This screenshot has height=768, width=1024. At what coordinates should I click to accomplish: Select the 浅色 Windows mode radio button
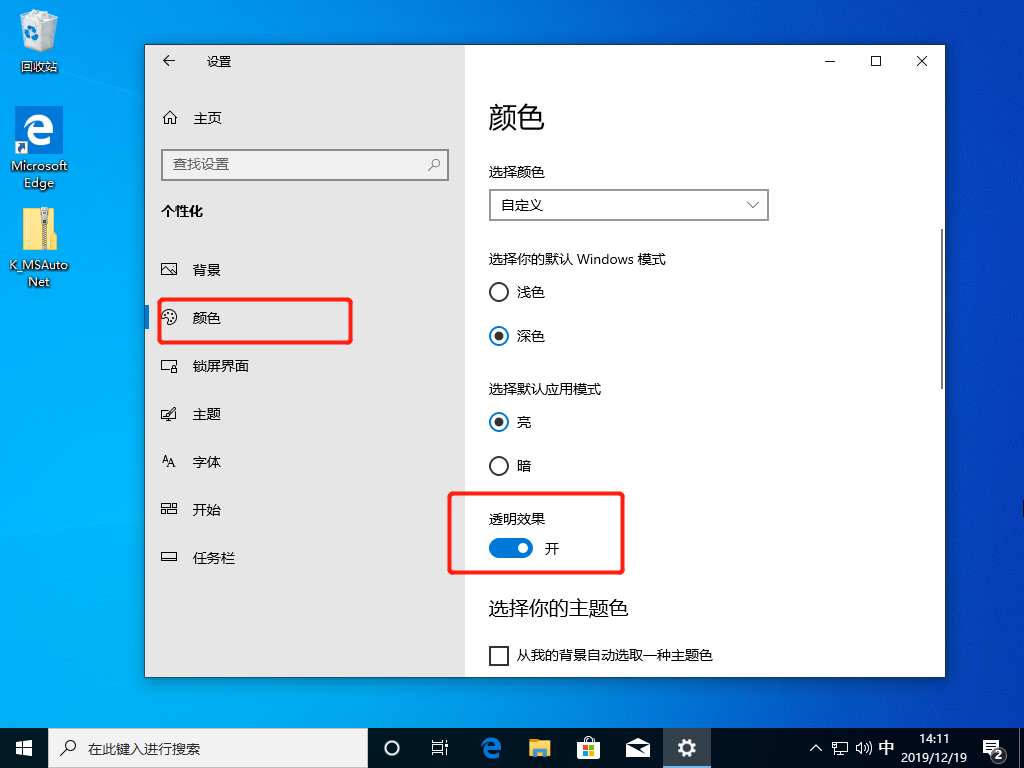pos(498,292)
